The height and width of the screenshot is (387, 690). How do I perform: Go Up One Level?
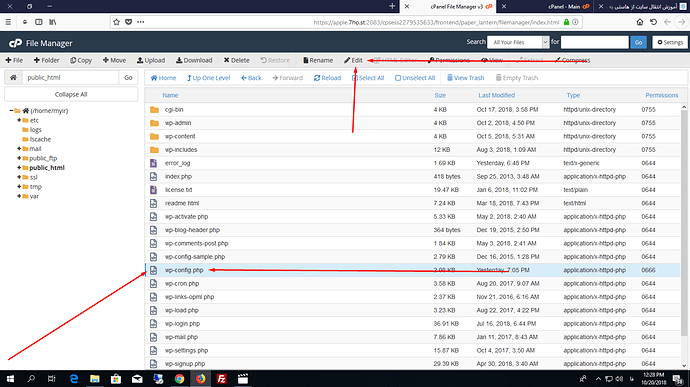209,78
